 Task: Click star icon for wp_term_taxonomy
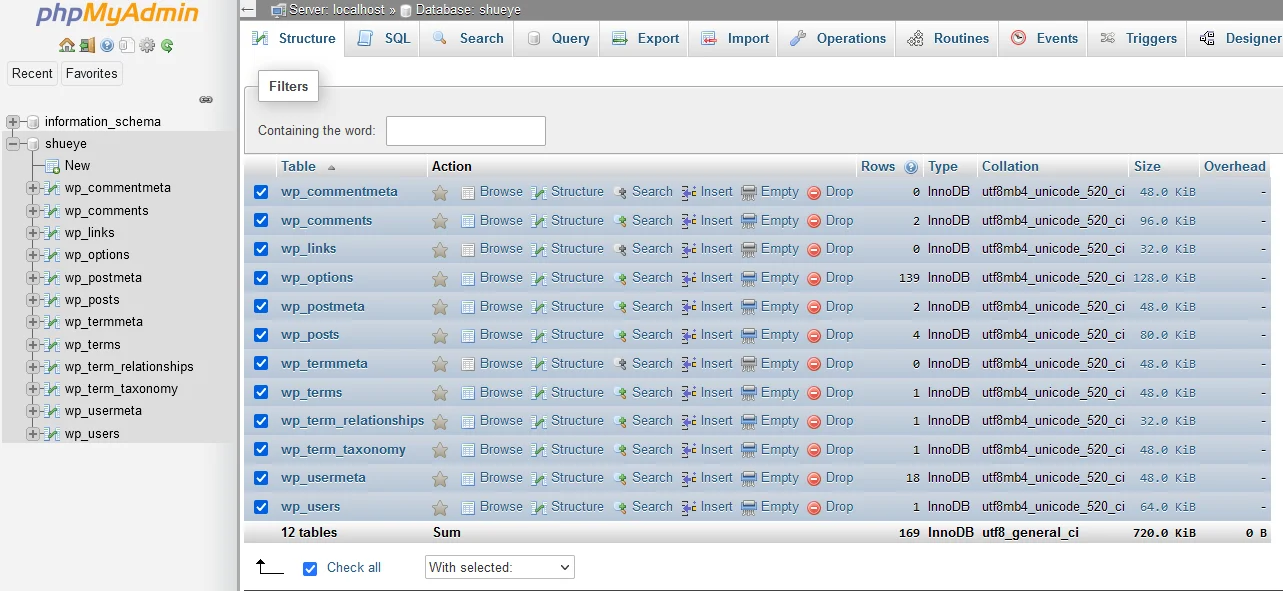440,450
